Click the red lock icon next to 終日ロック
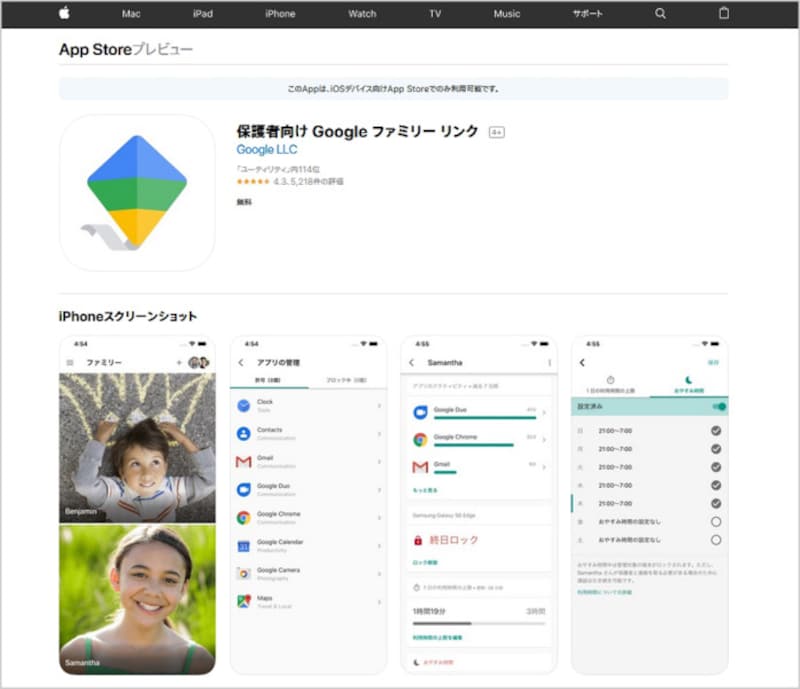Viewport: 800px width, 689px height. [417, 540]
